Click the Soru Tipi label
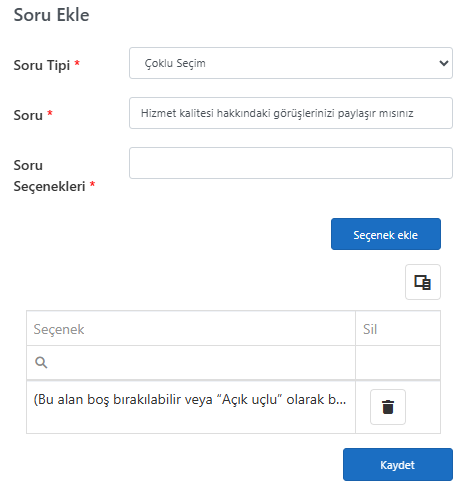 (x=42, y=65)
